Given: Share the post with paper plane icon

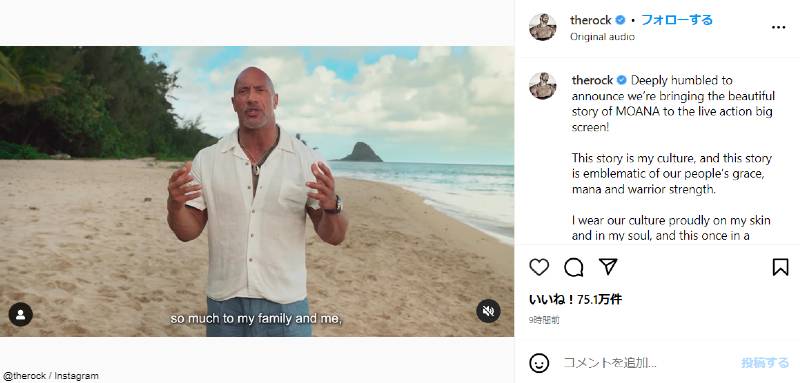Looking at the screenshot, I should (608, 267).
